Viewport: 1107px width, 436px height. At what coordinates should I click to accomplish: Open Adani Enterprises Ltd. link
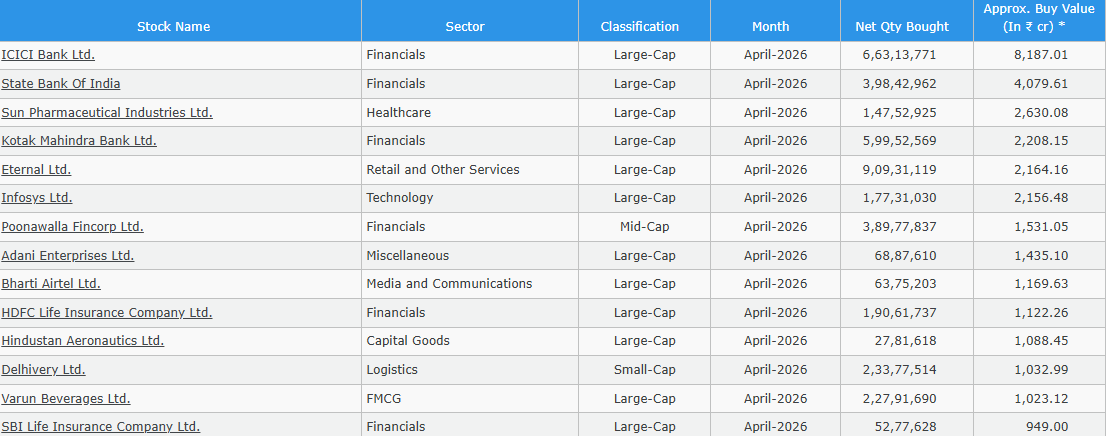point(68,255)
